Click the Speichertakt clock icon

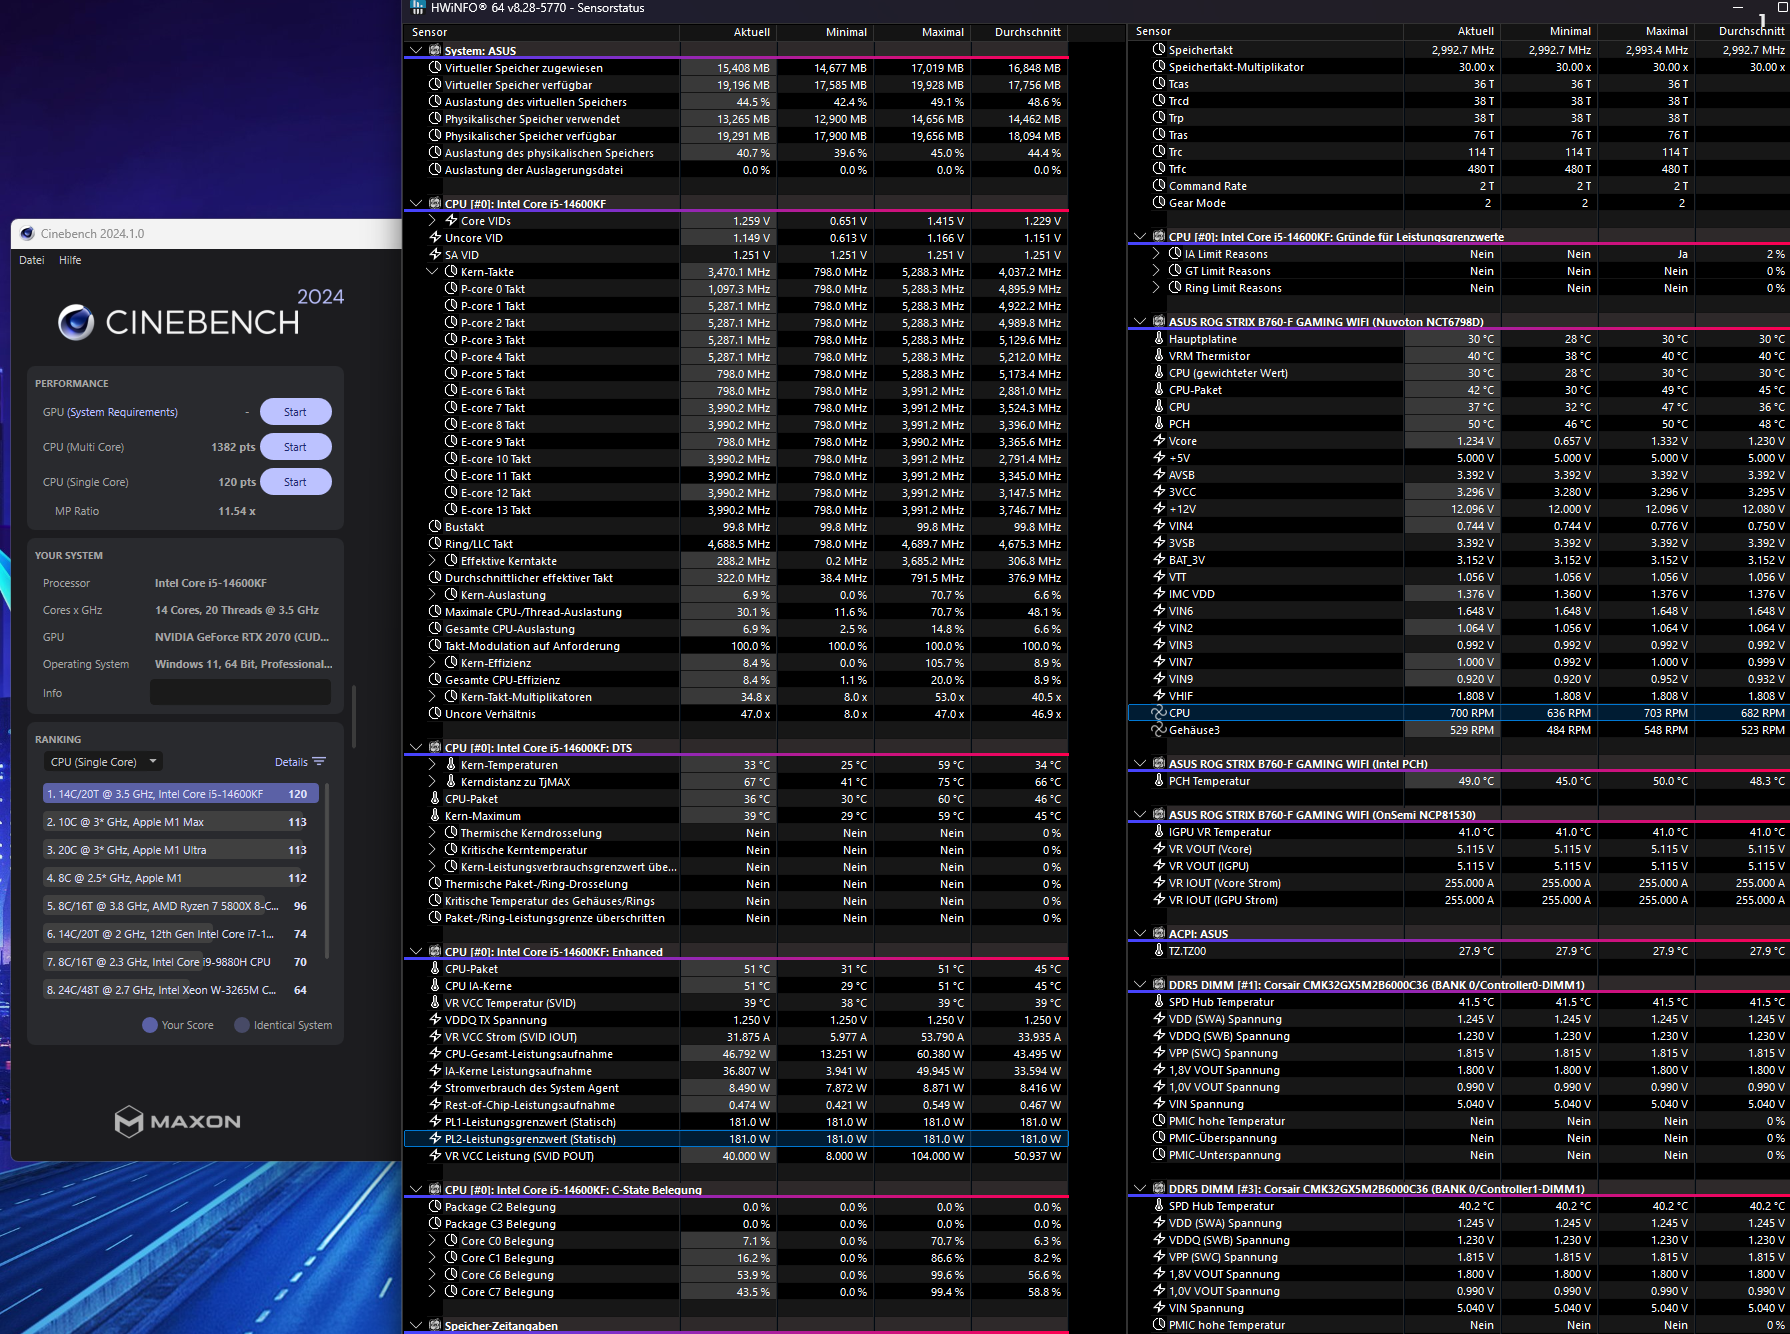pyautogui.click(x=1159, y=49)
